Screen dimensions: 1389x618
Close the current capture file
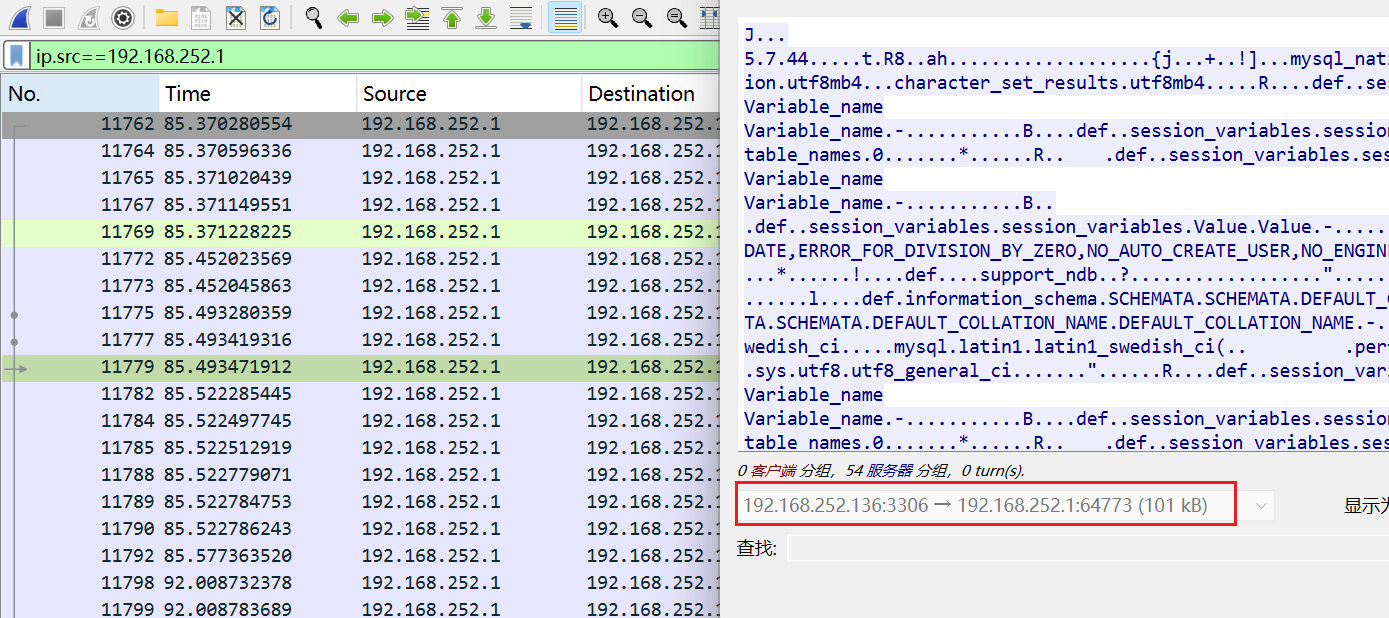pos(235,17)
